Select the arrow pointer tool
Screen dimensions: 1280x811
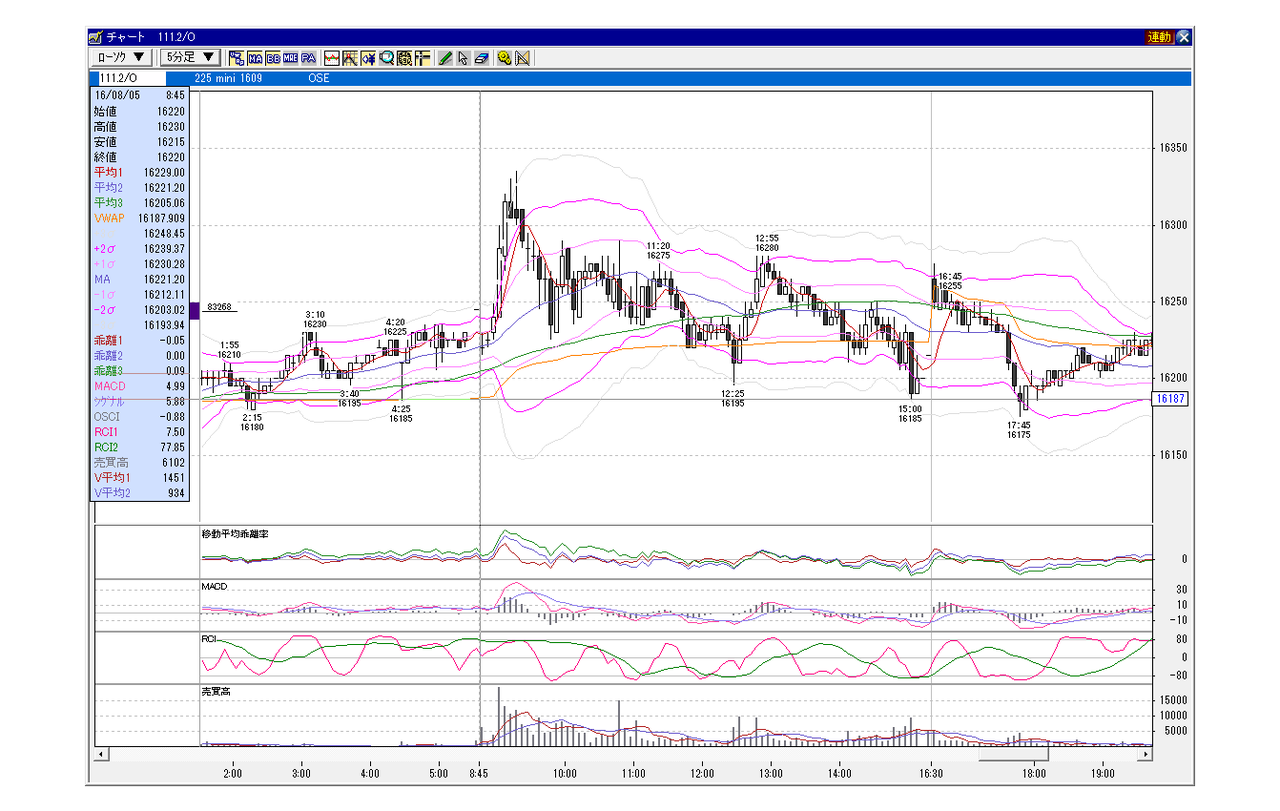[463, 58]
